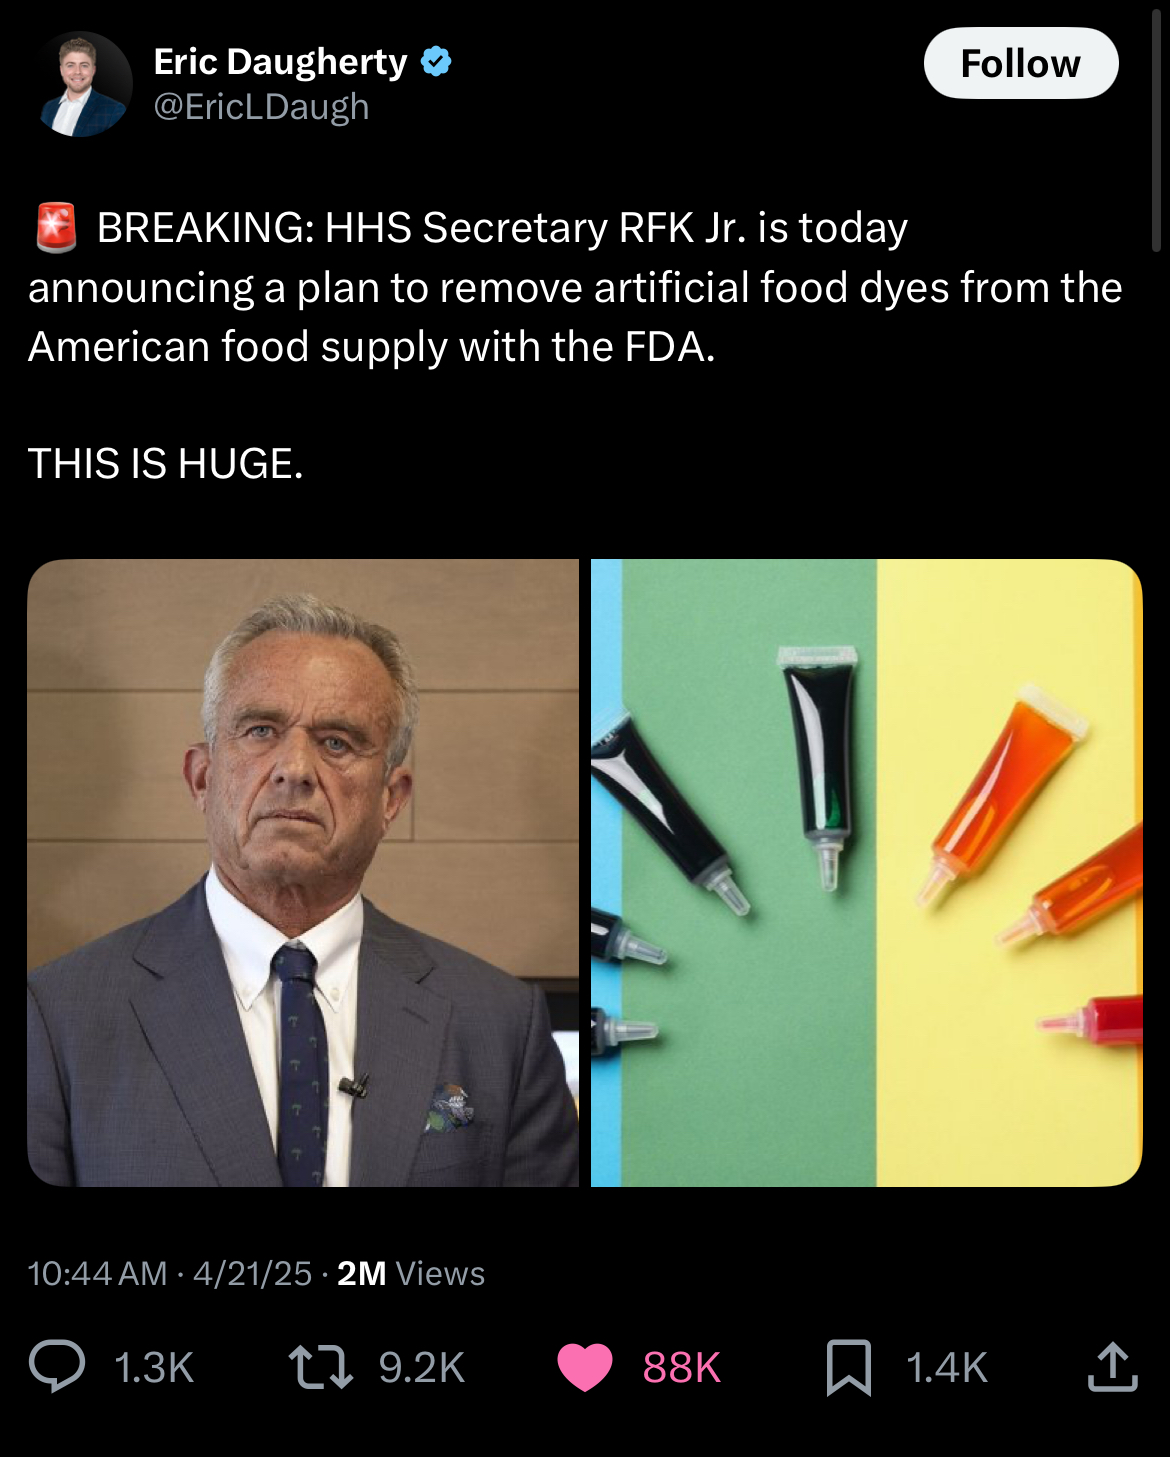Image resolution: width=1170 pixels, height=1457 pixels.
Task: Follow Eric Daugherty
Action: point(1020,63)
